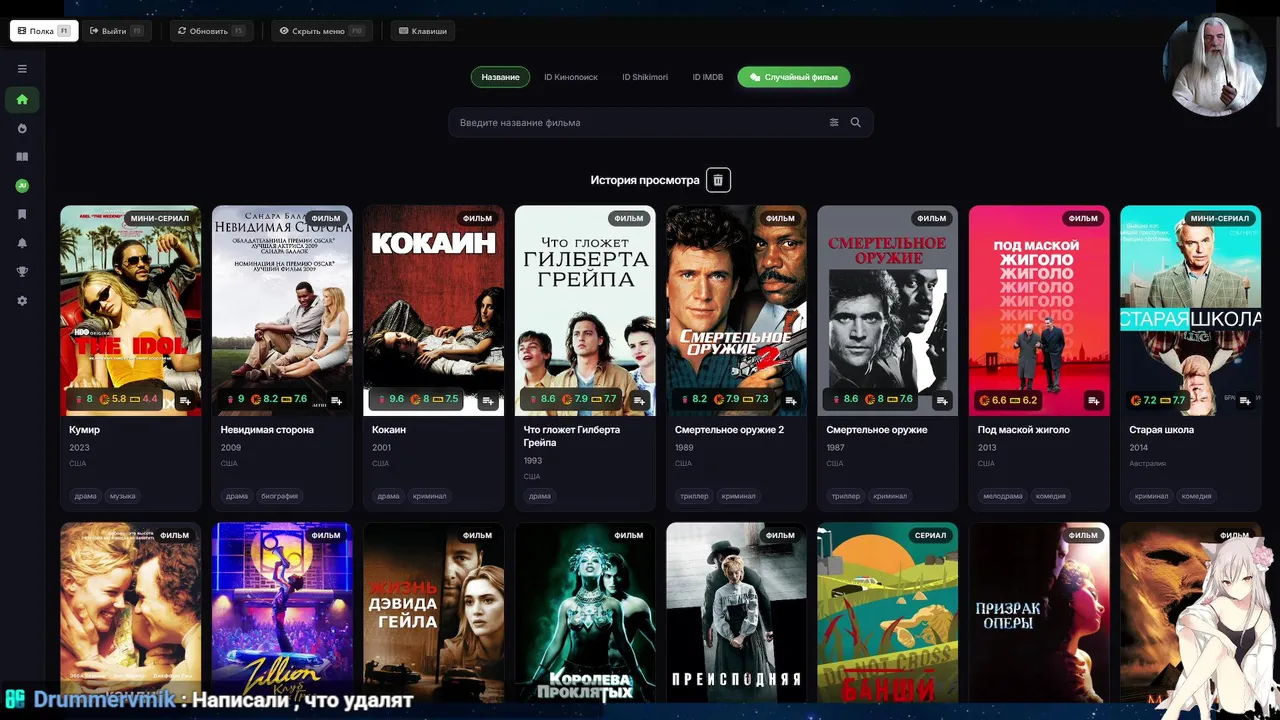The width and height of the screenshot is (1280, 720).
Task: Open the Королева проклятых poster
Action: click(585, 612)
